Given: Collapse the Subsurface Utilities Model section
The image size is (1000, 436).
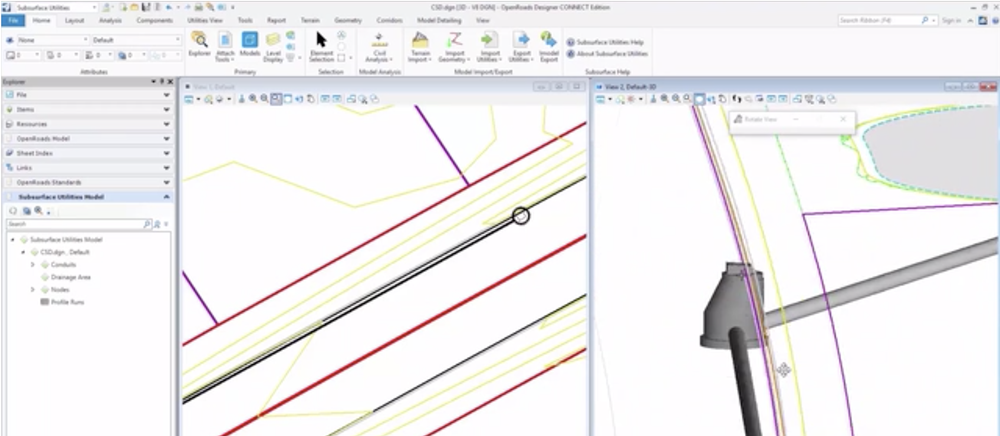Looking at the screenshot, I should (87, 198).
